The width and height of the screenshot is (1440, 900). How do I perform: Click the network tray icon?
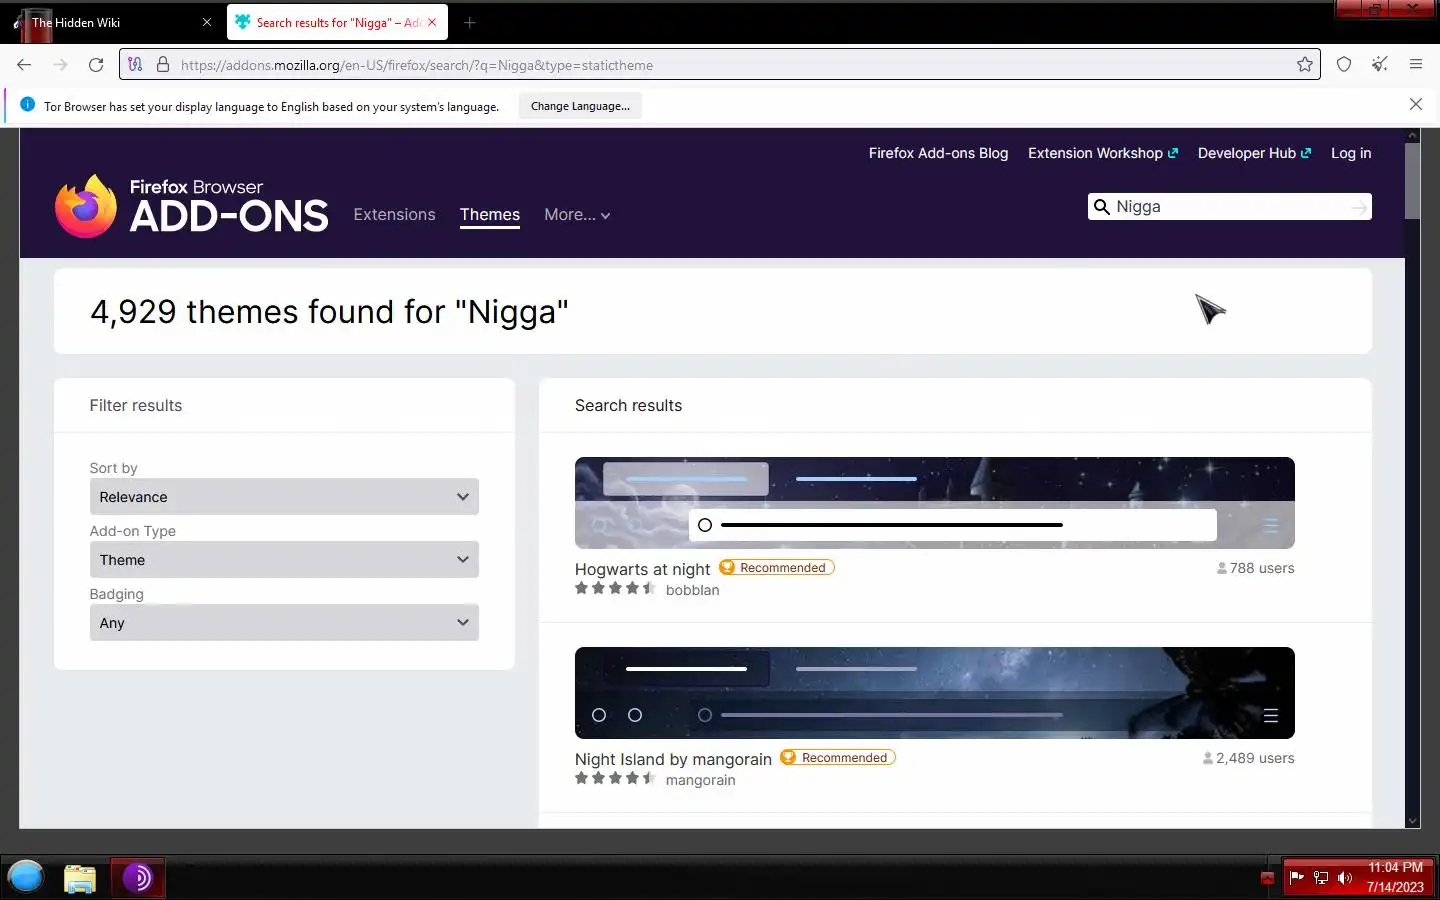1321,878
